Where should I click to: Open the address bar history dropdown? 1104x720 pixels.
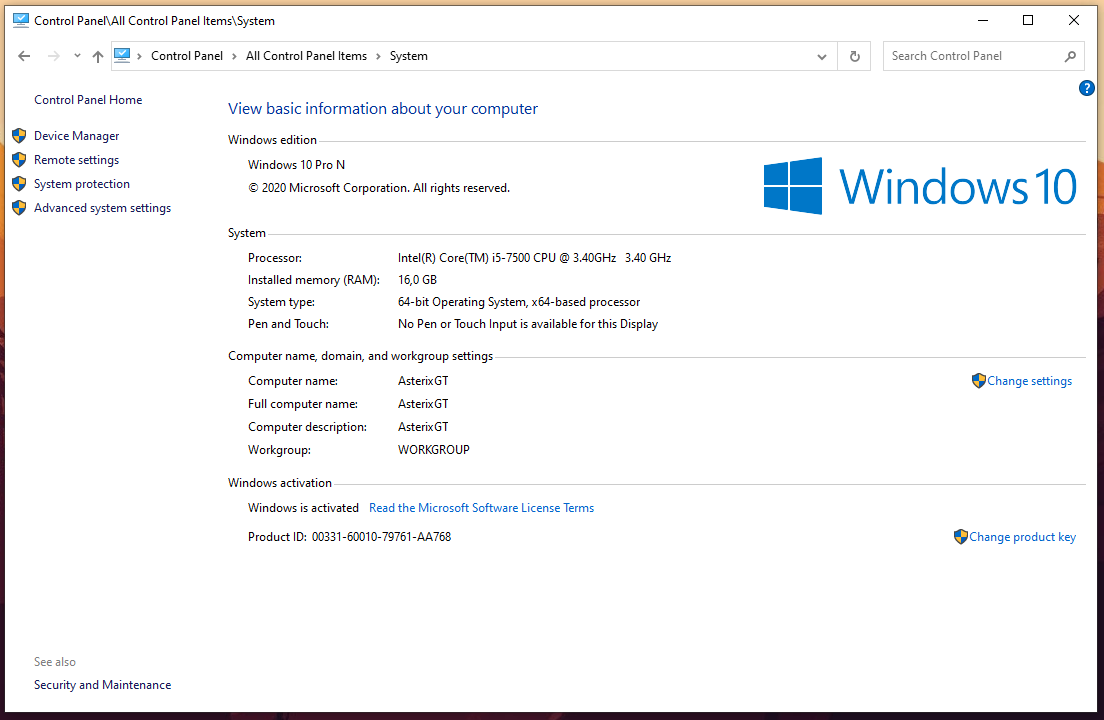pos(822,56)
